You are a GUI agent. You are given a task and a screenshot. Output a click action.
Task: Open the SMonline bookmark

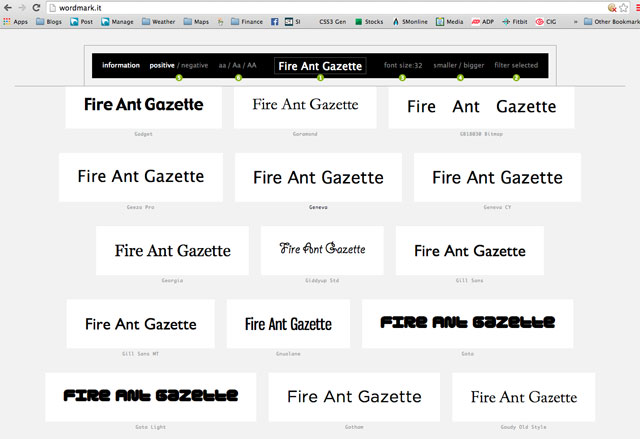click(410, 22)
